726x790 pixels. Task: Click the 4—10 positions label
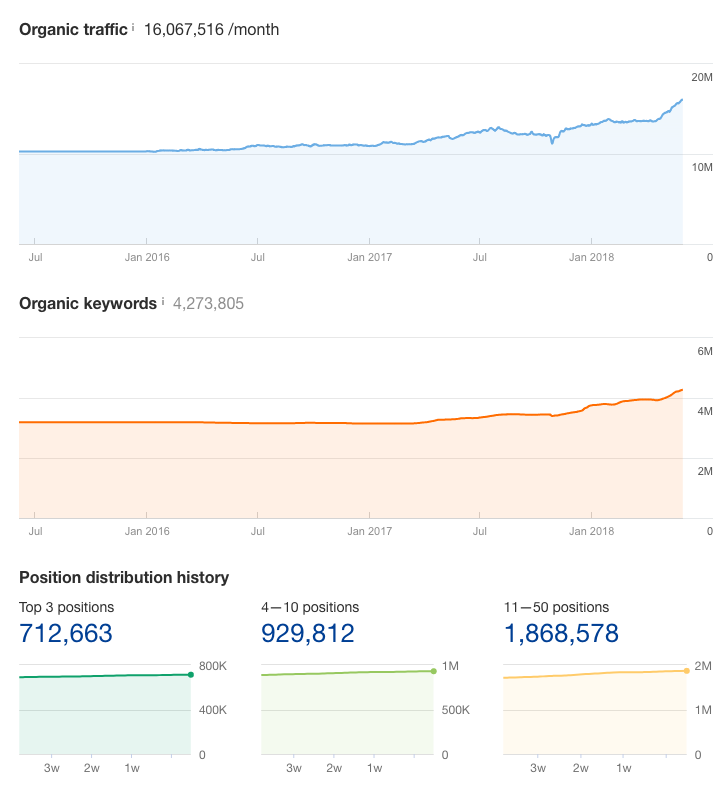point(310,607)
